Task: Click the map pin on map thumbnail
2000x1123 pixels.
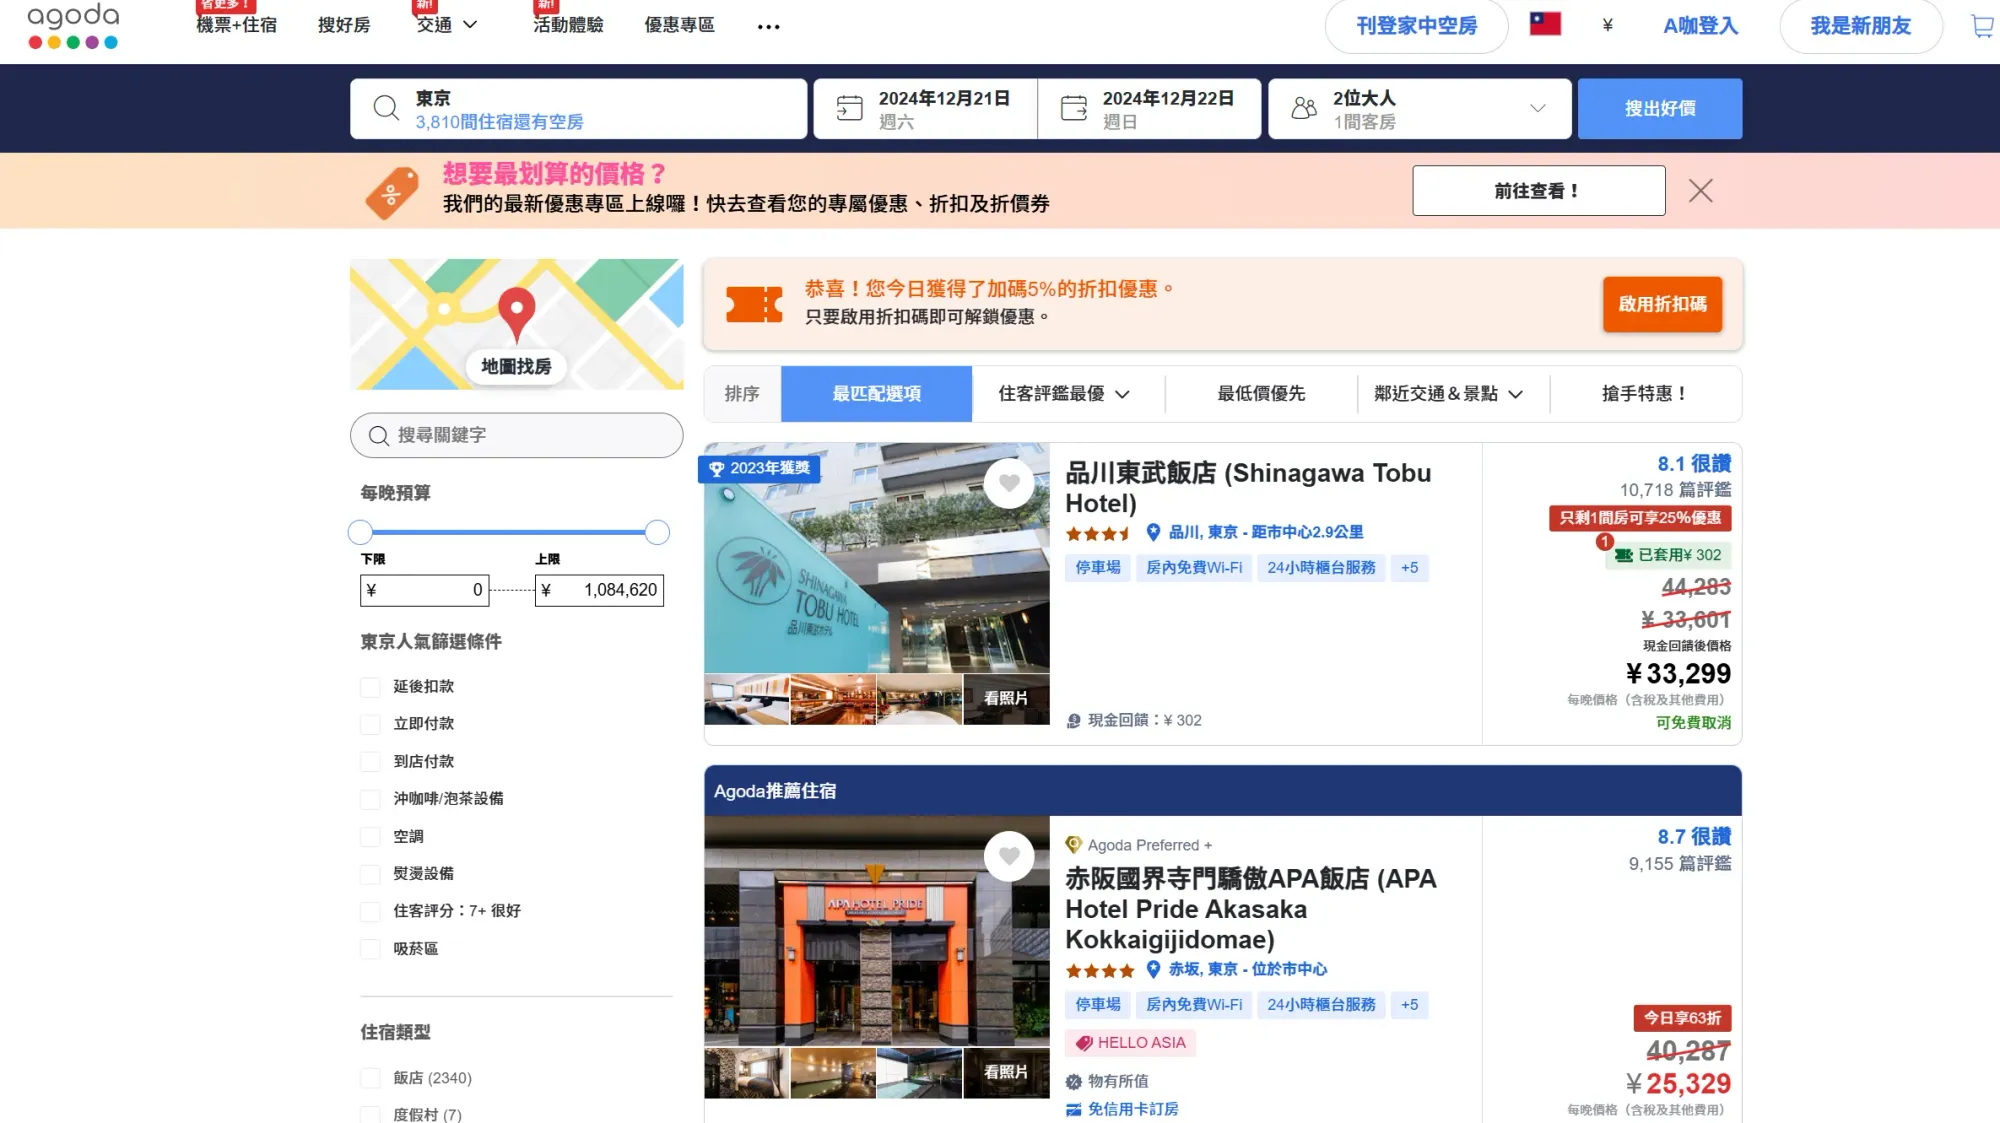Action: [x=516, y=315]
